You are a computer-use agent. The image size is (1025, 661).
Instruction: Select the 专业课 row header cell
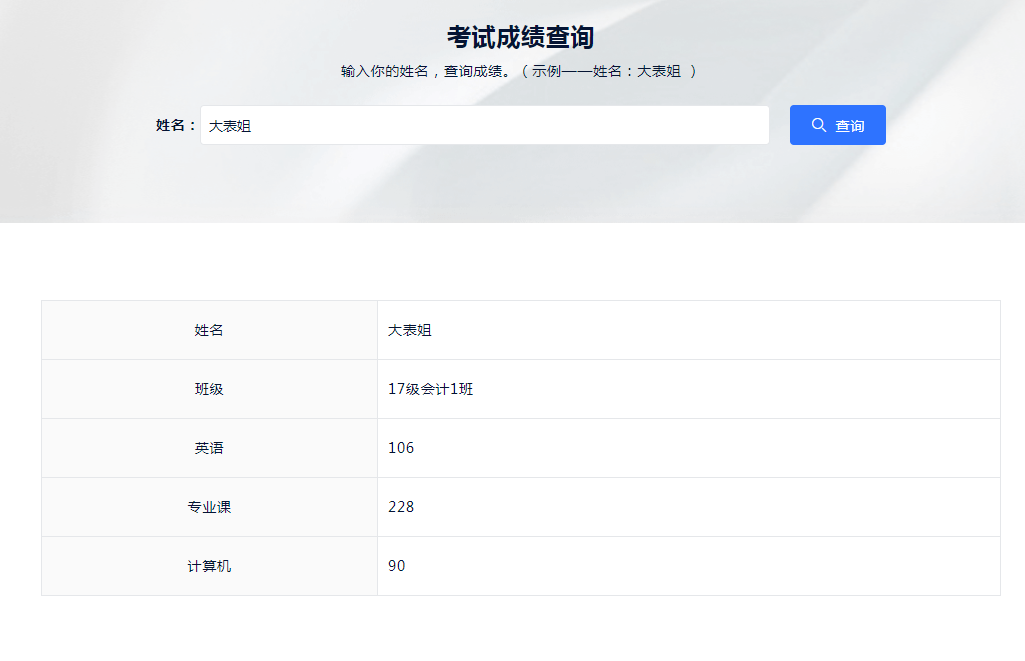pyautogui.click(x=209, y=507)
